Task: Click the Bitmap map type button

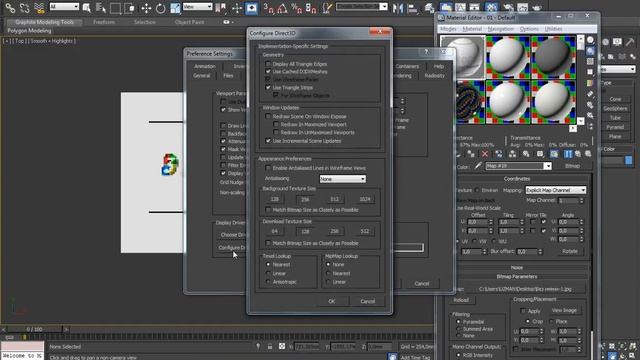Action: click(x=572, y=166)
